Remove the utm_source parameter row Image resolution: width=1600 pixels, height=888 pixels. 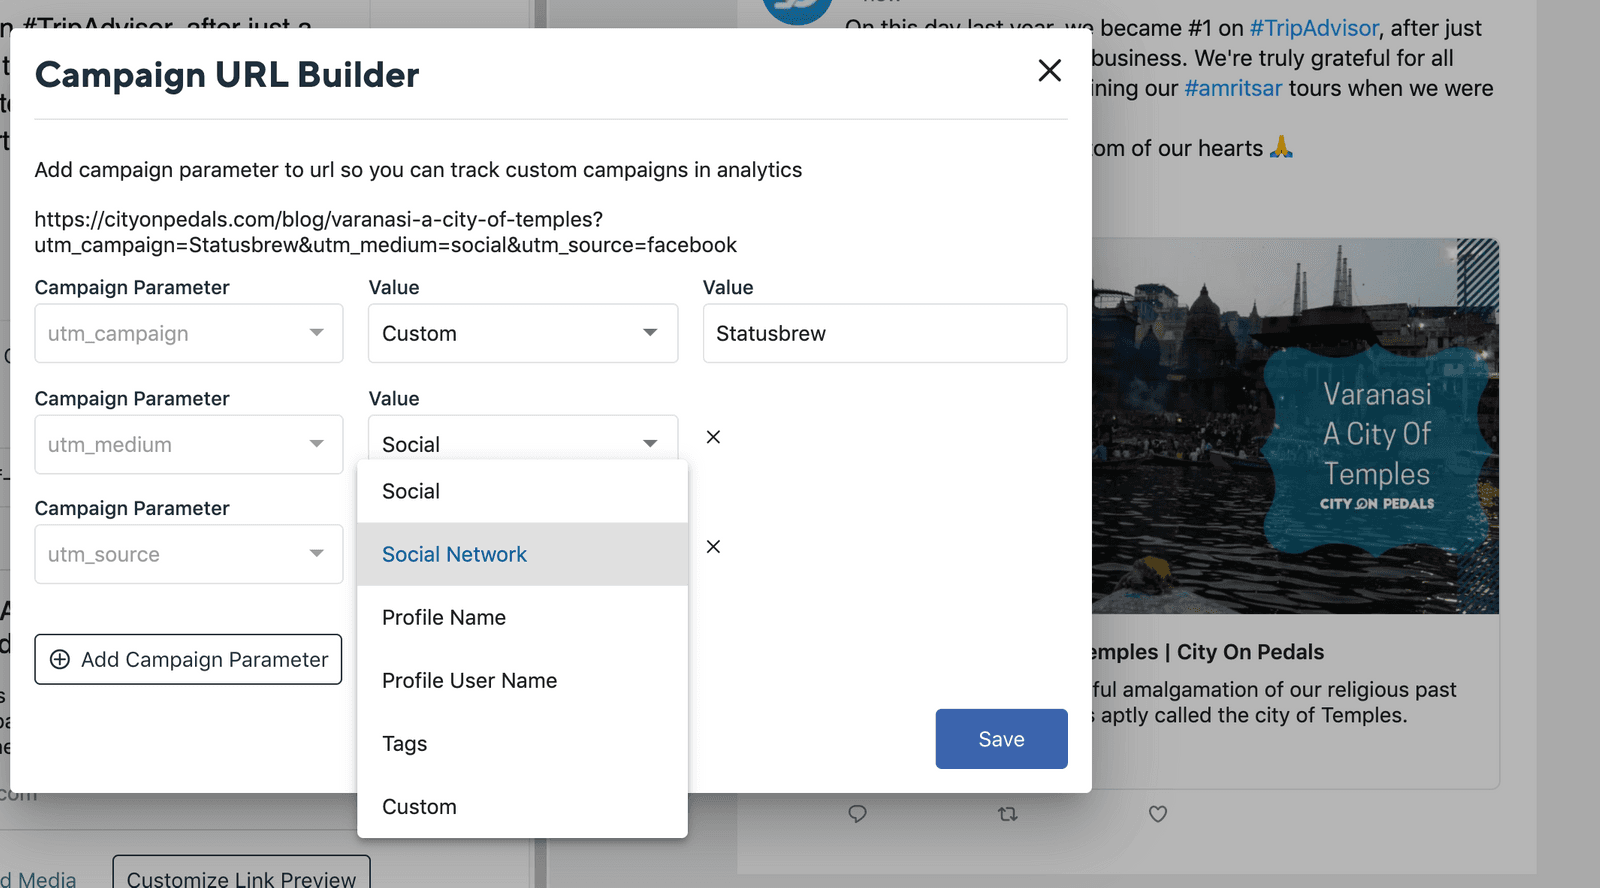click(x=713, y=547)
